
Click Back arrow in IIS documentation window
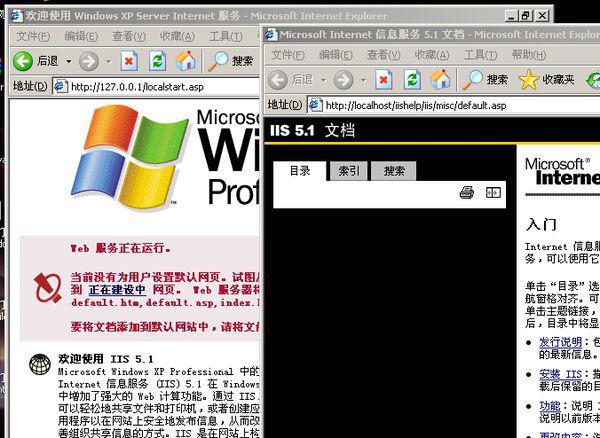tap(277, 80)
